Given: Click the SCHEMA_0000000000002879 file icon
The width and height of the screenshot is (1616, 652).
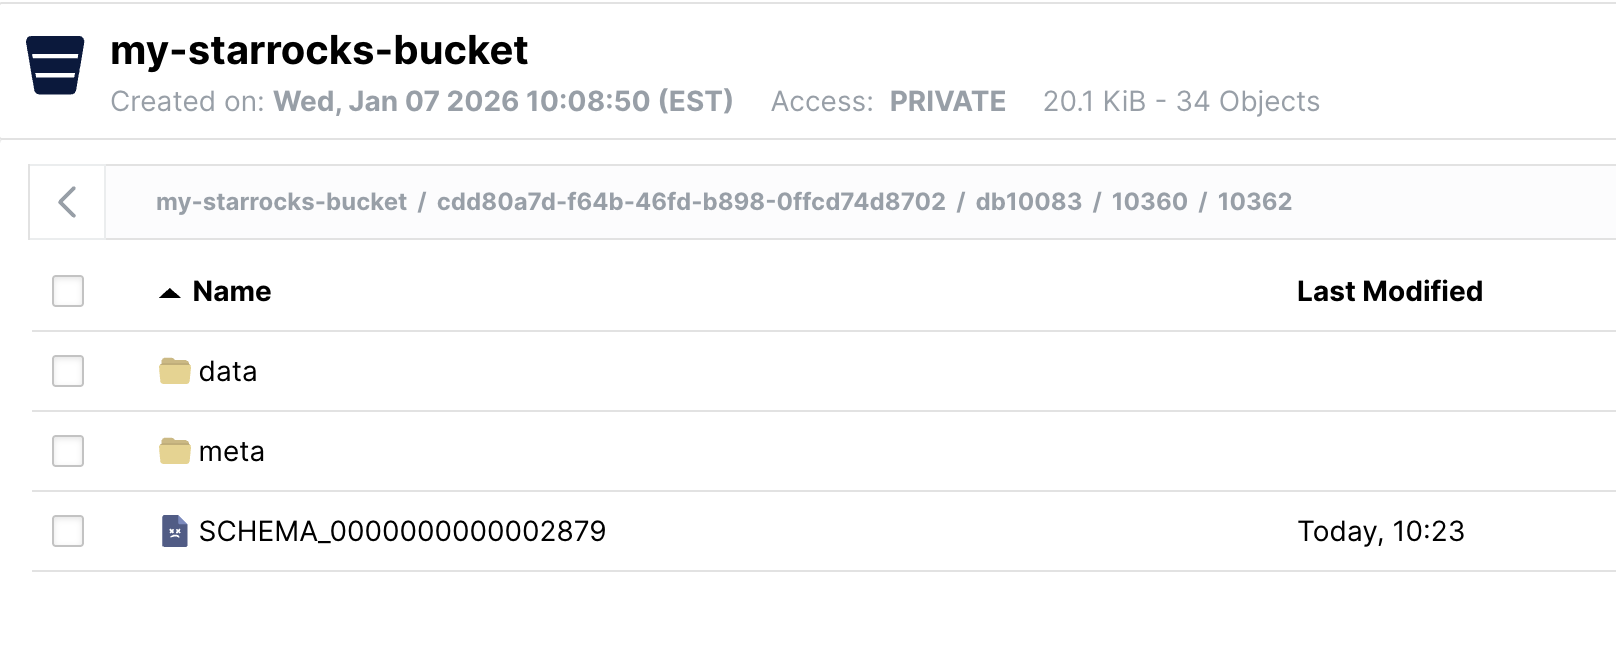Looking at the screenshot, I should [x=174, y=531].
